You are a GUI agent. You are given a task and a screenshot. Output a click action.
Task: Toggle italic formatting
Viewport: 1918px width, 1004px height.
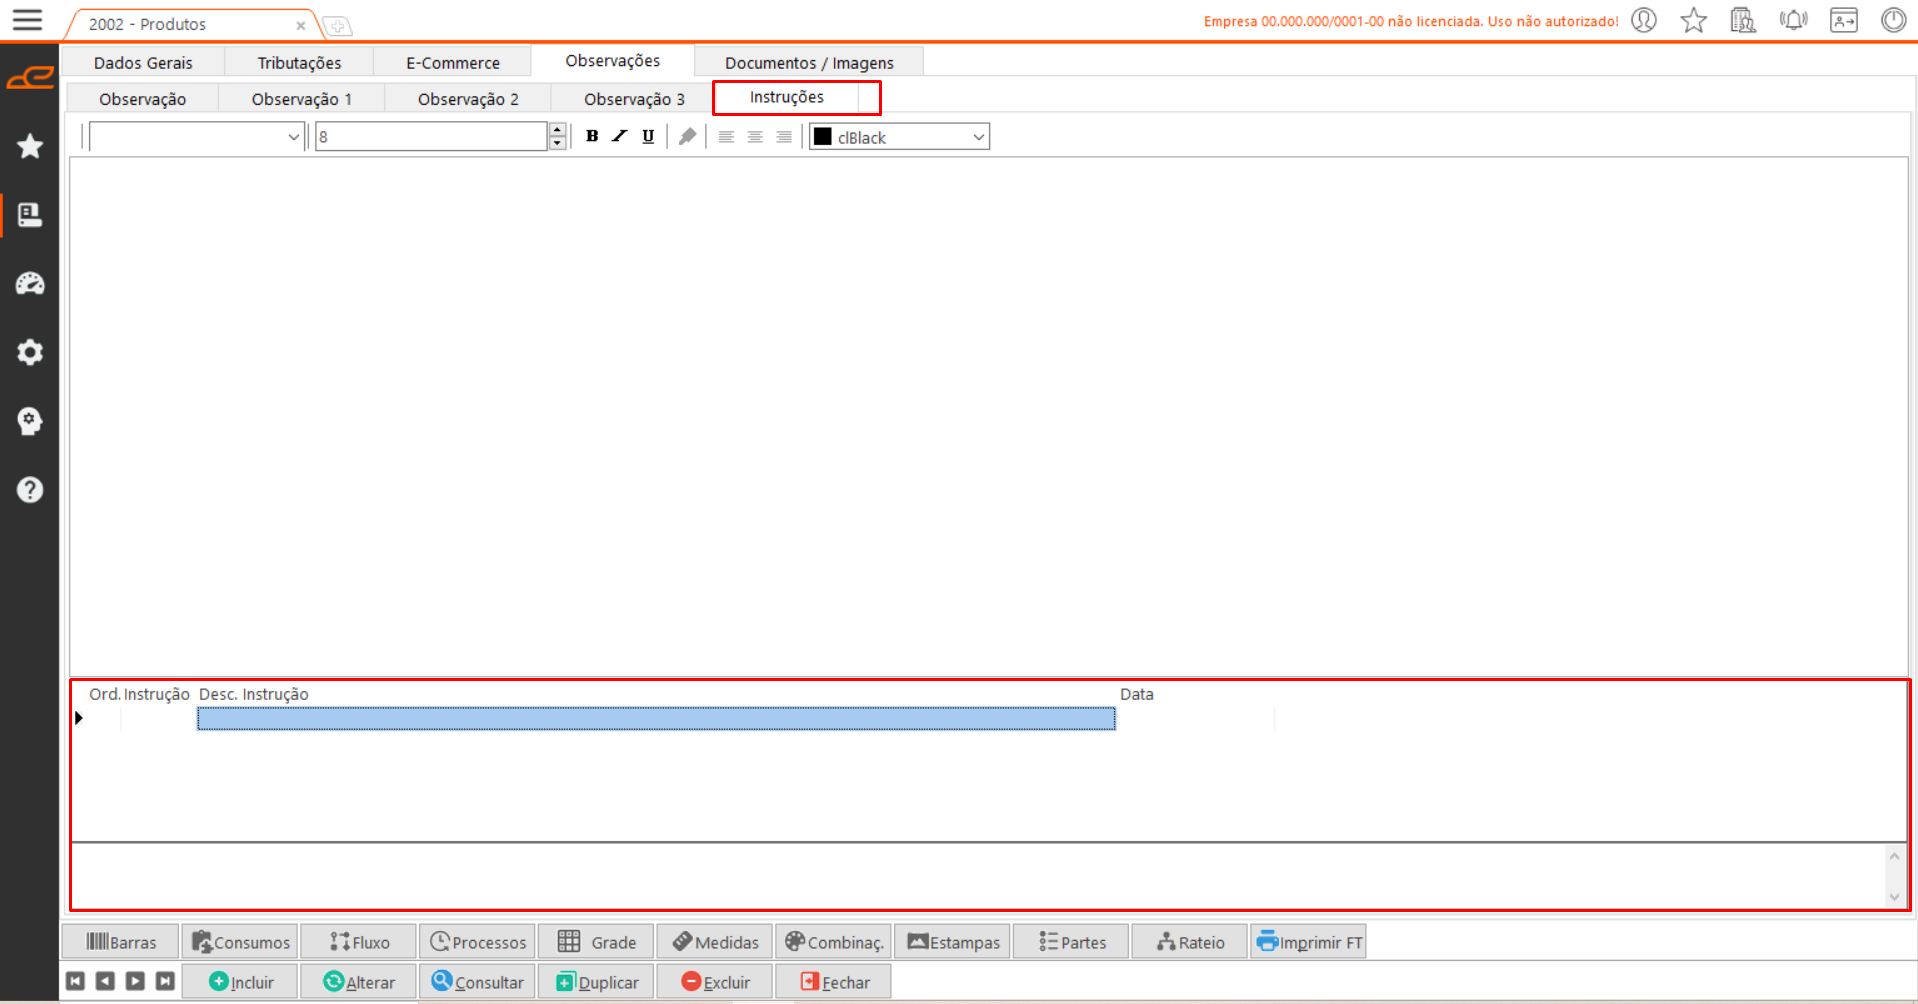point(620,137)
